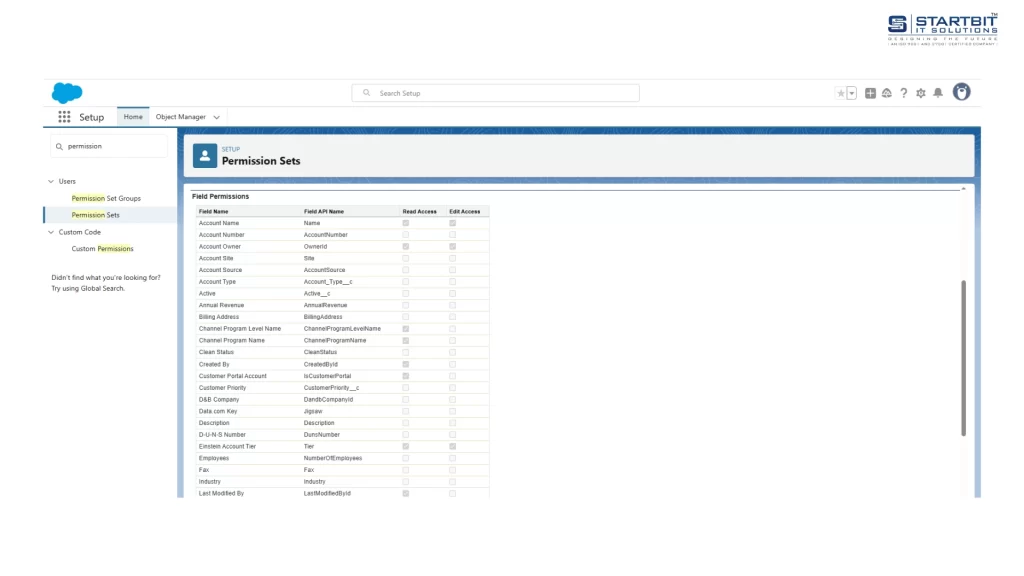Select Permission Set Groups in sidebar
Screen dimensions: 1024x576
pyautogui.click(x=106, y=198)
